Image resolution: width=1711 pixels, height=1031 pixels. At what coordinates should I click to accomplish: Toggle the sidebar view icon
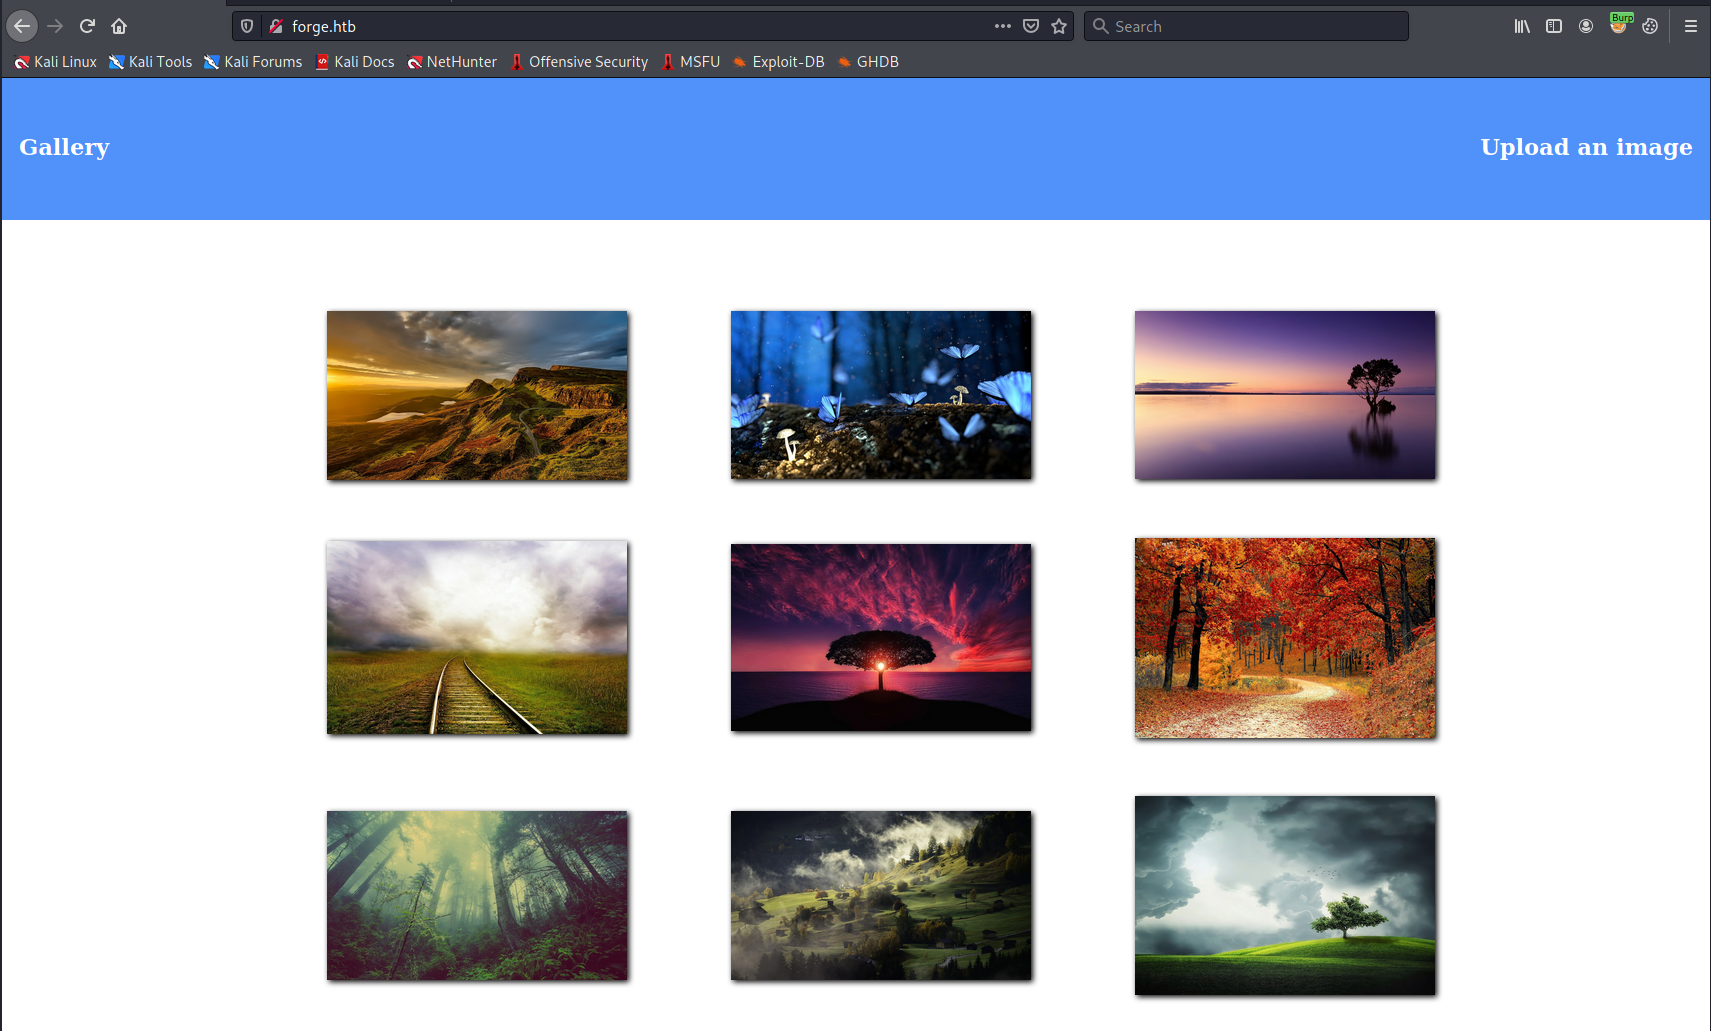tap(1554, 26)
